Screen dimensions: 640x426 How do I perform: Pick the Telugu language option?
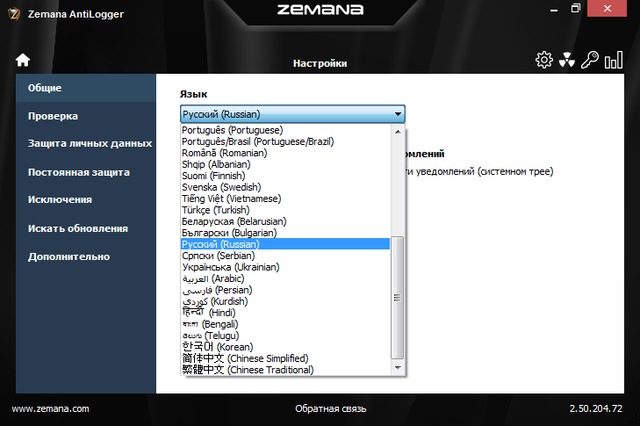click(285, 335)
